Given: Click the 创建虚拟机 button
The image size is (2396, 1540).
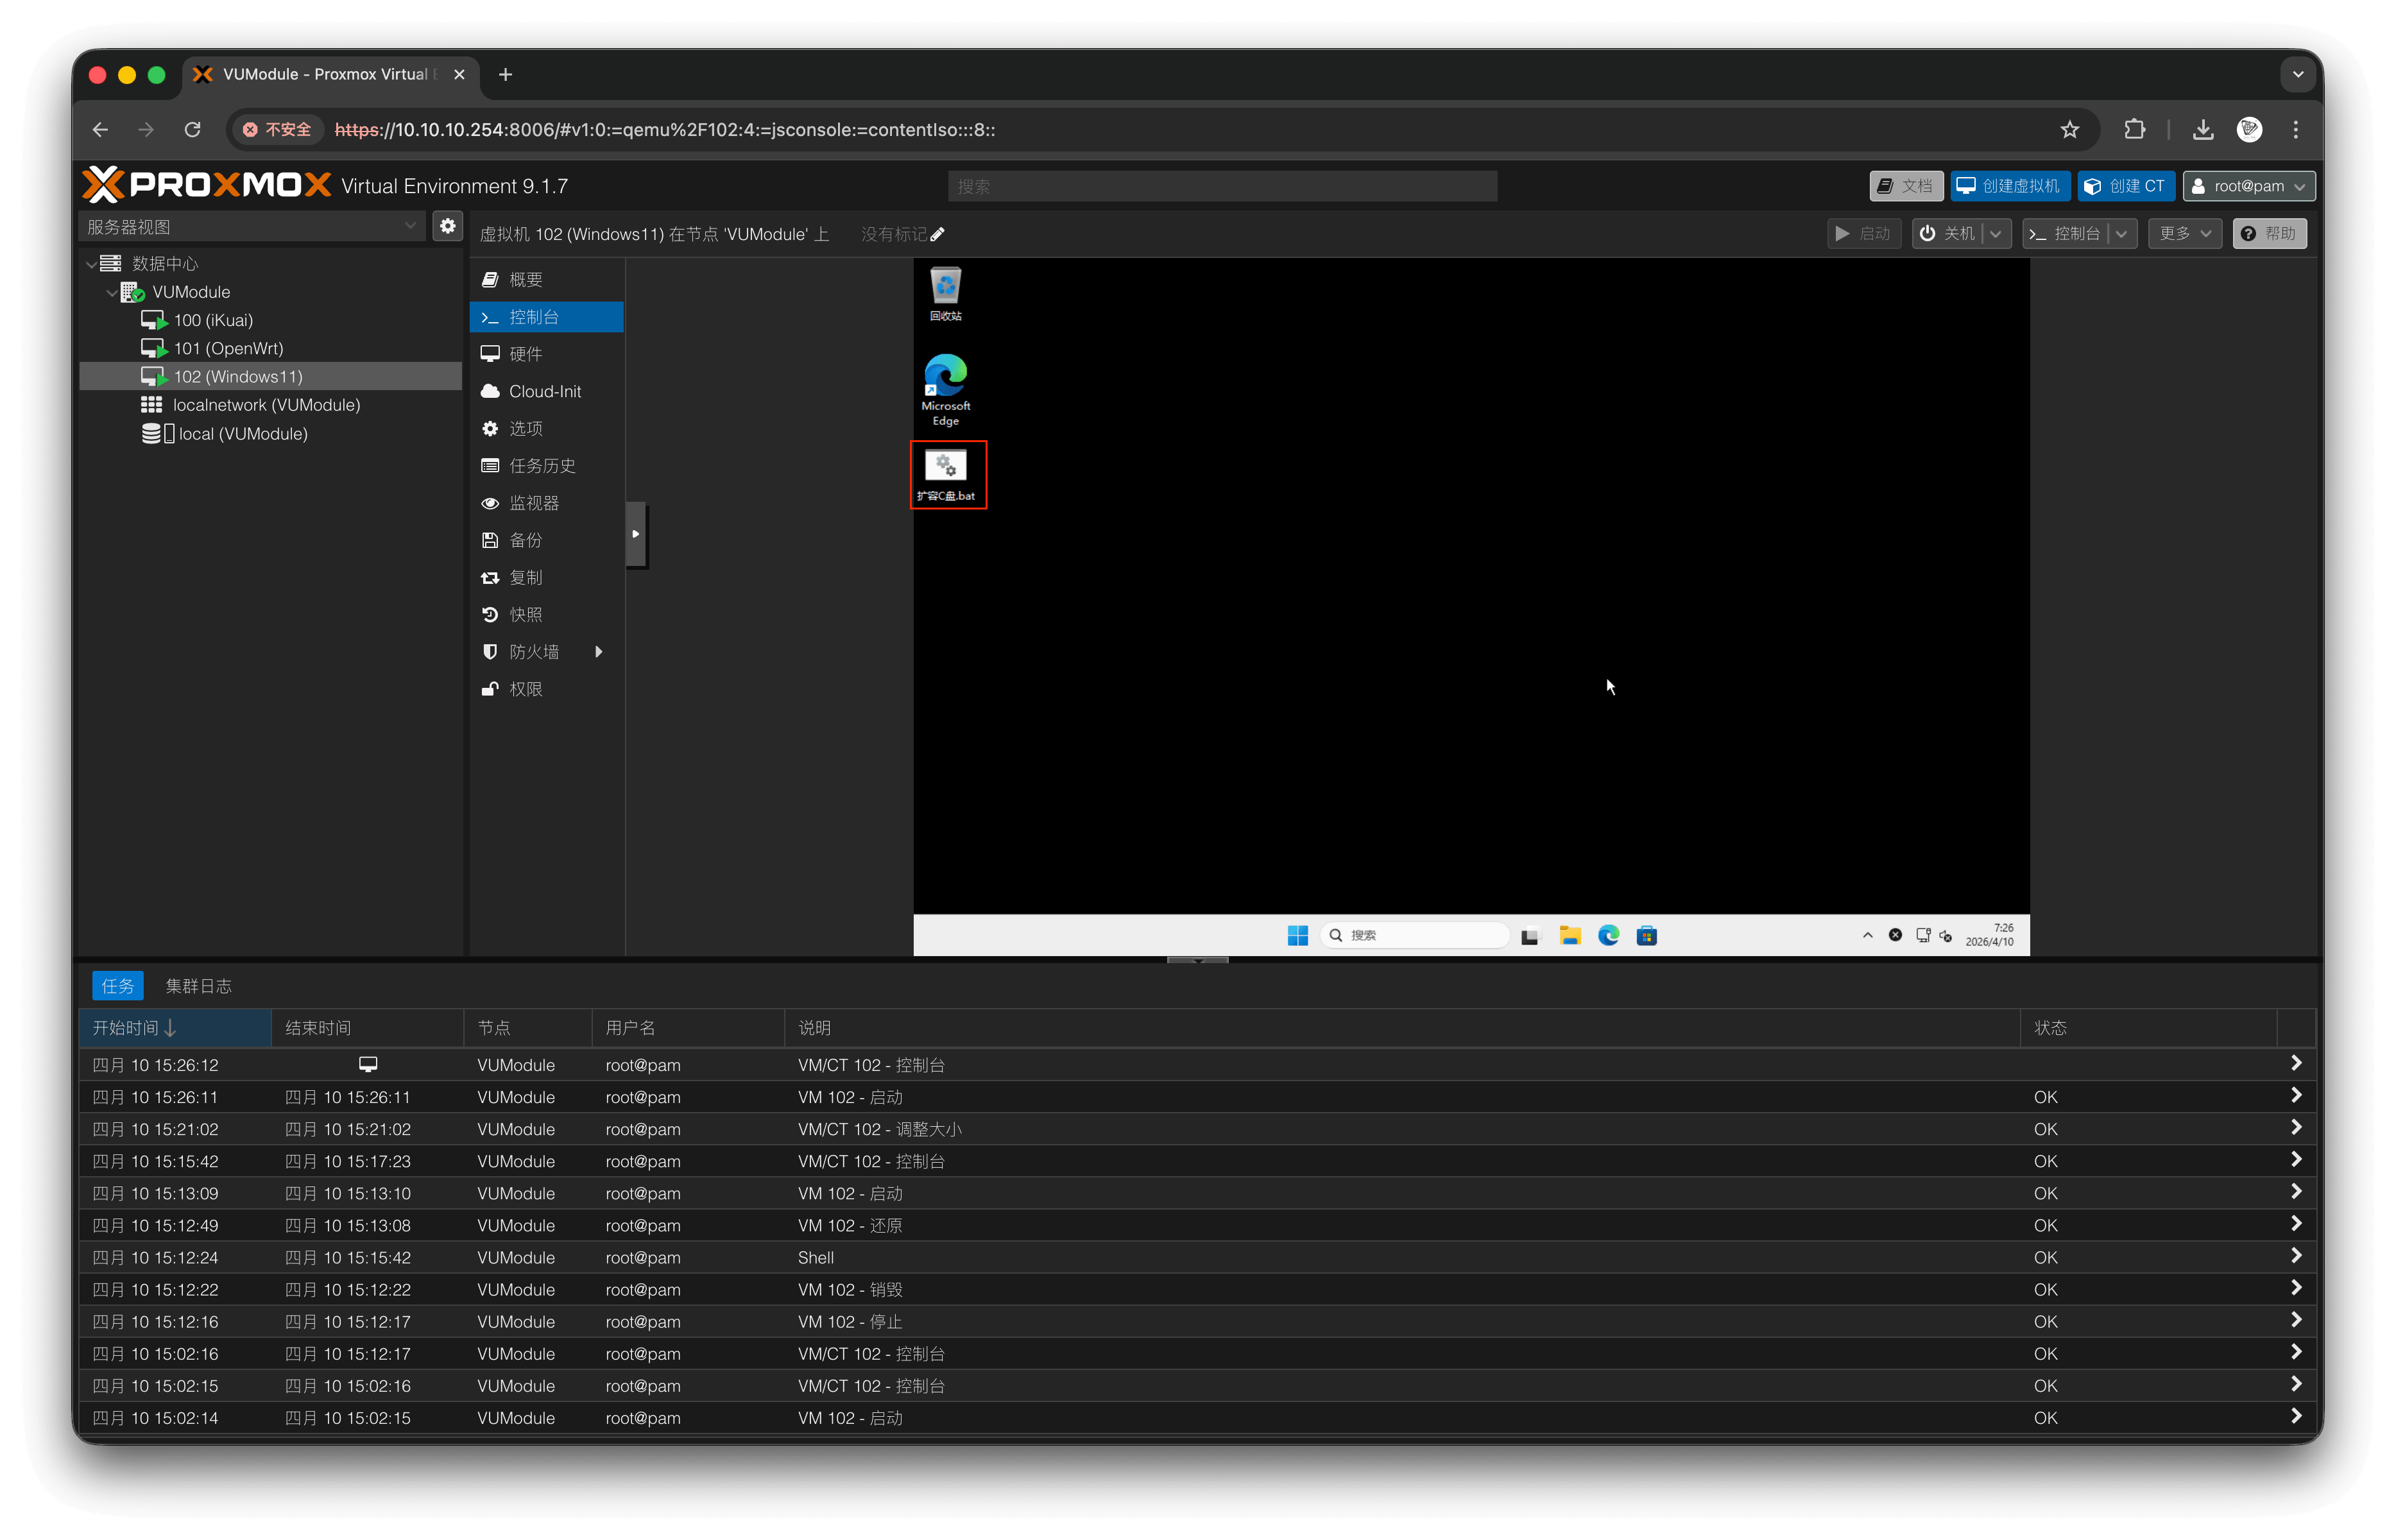Looking at the screenshot, I should [x=2009, y=186].
